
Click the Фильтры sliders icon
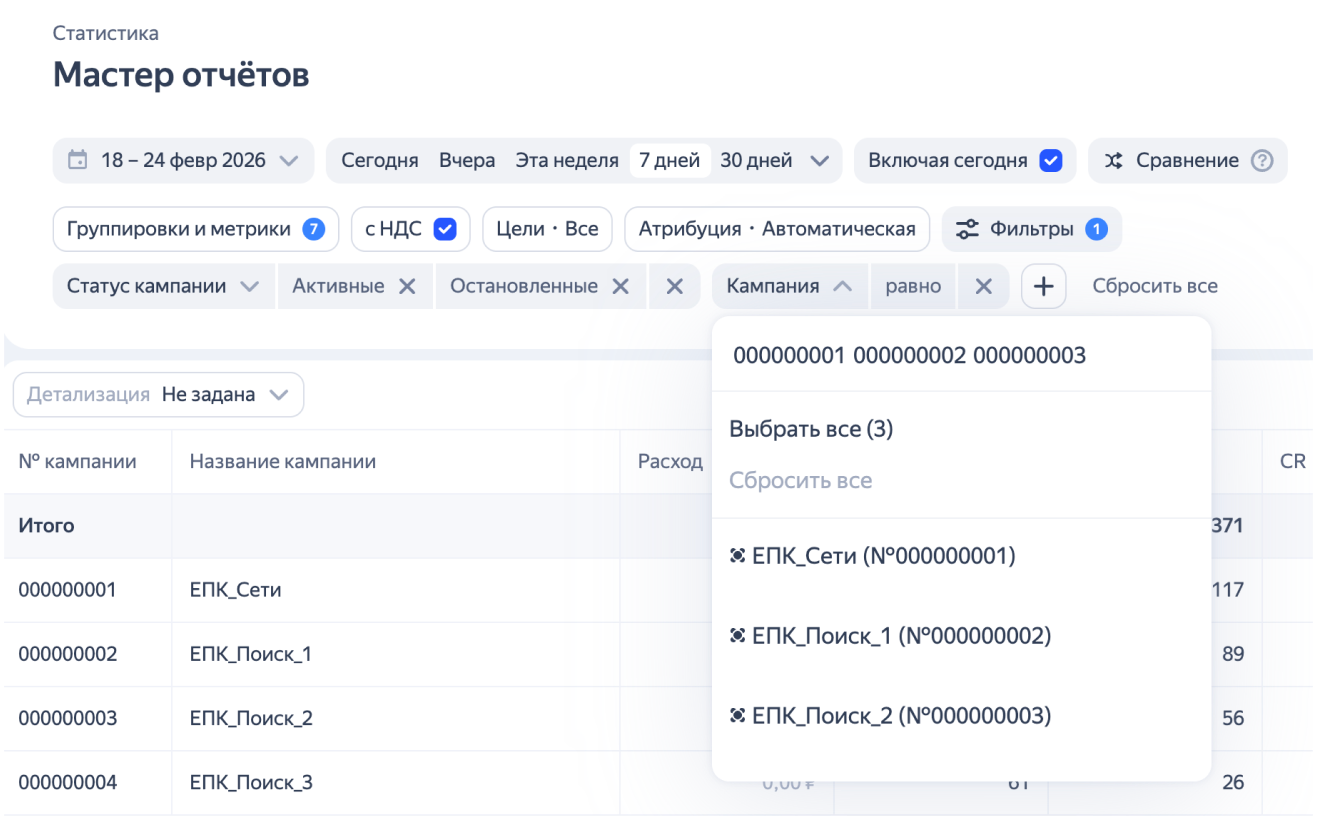tap(967, 229)
